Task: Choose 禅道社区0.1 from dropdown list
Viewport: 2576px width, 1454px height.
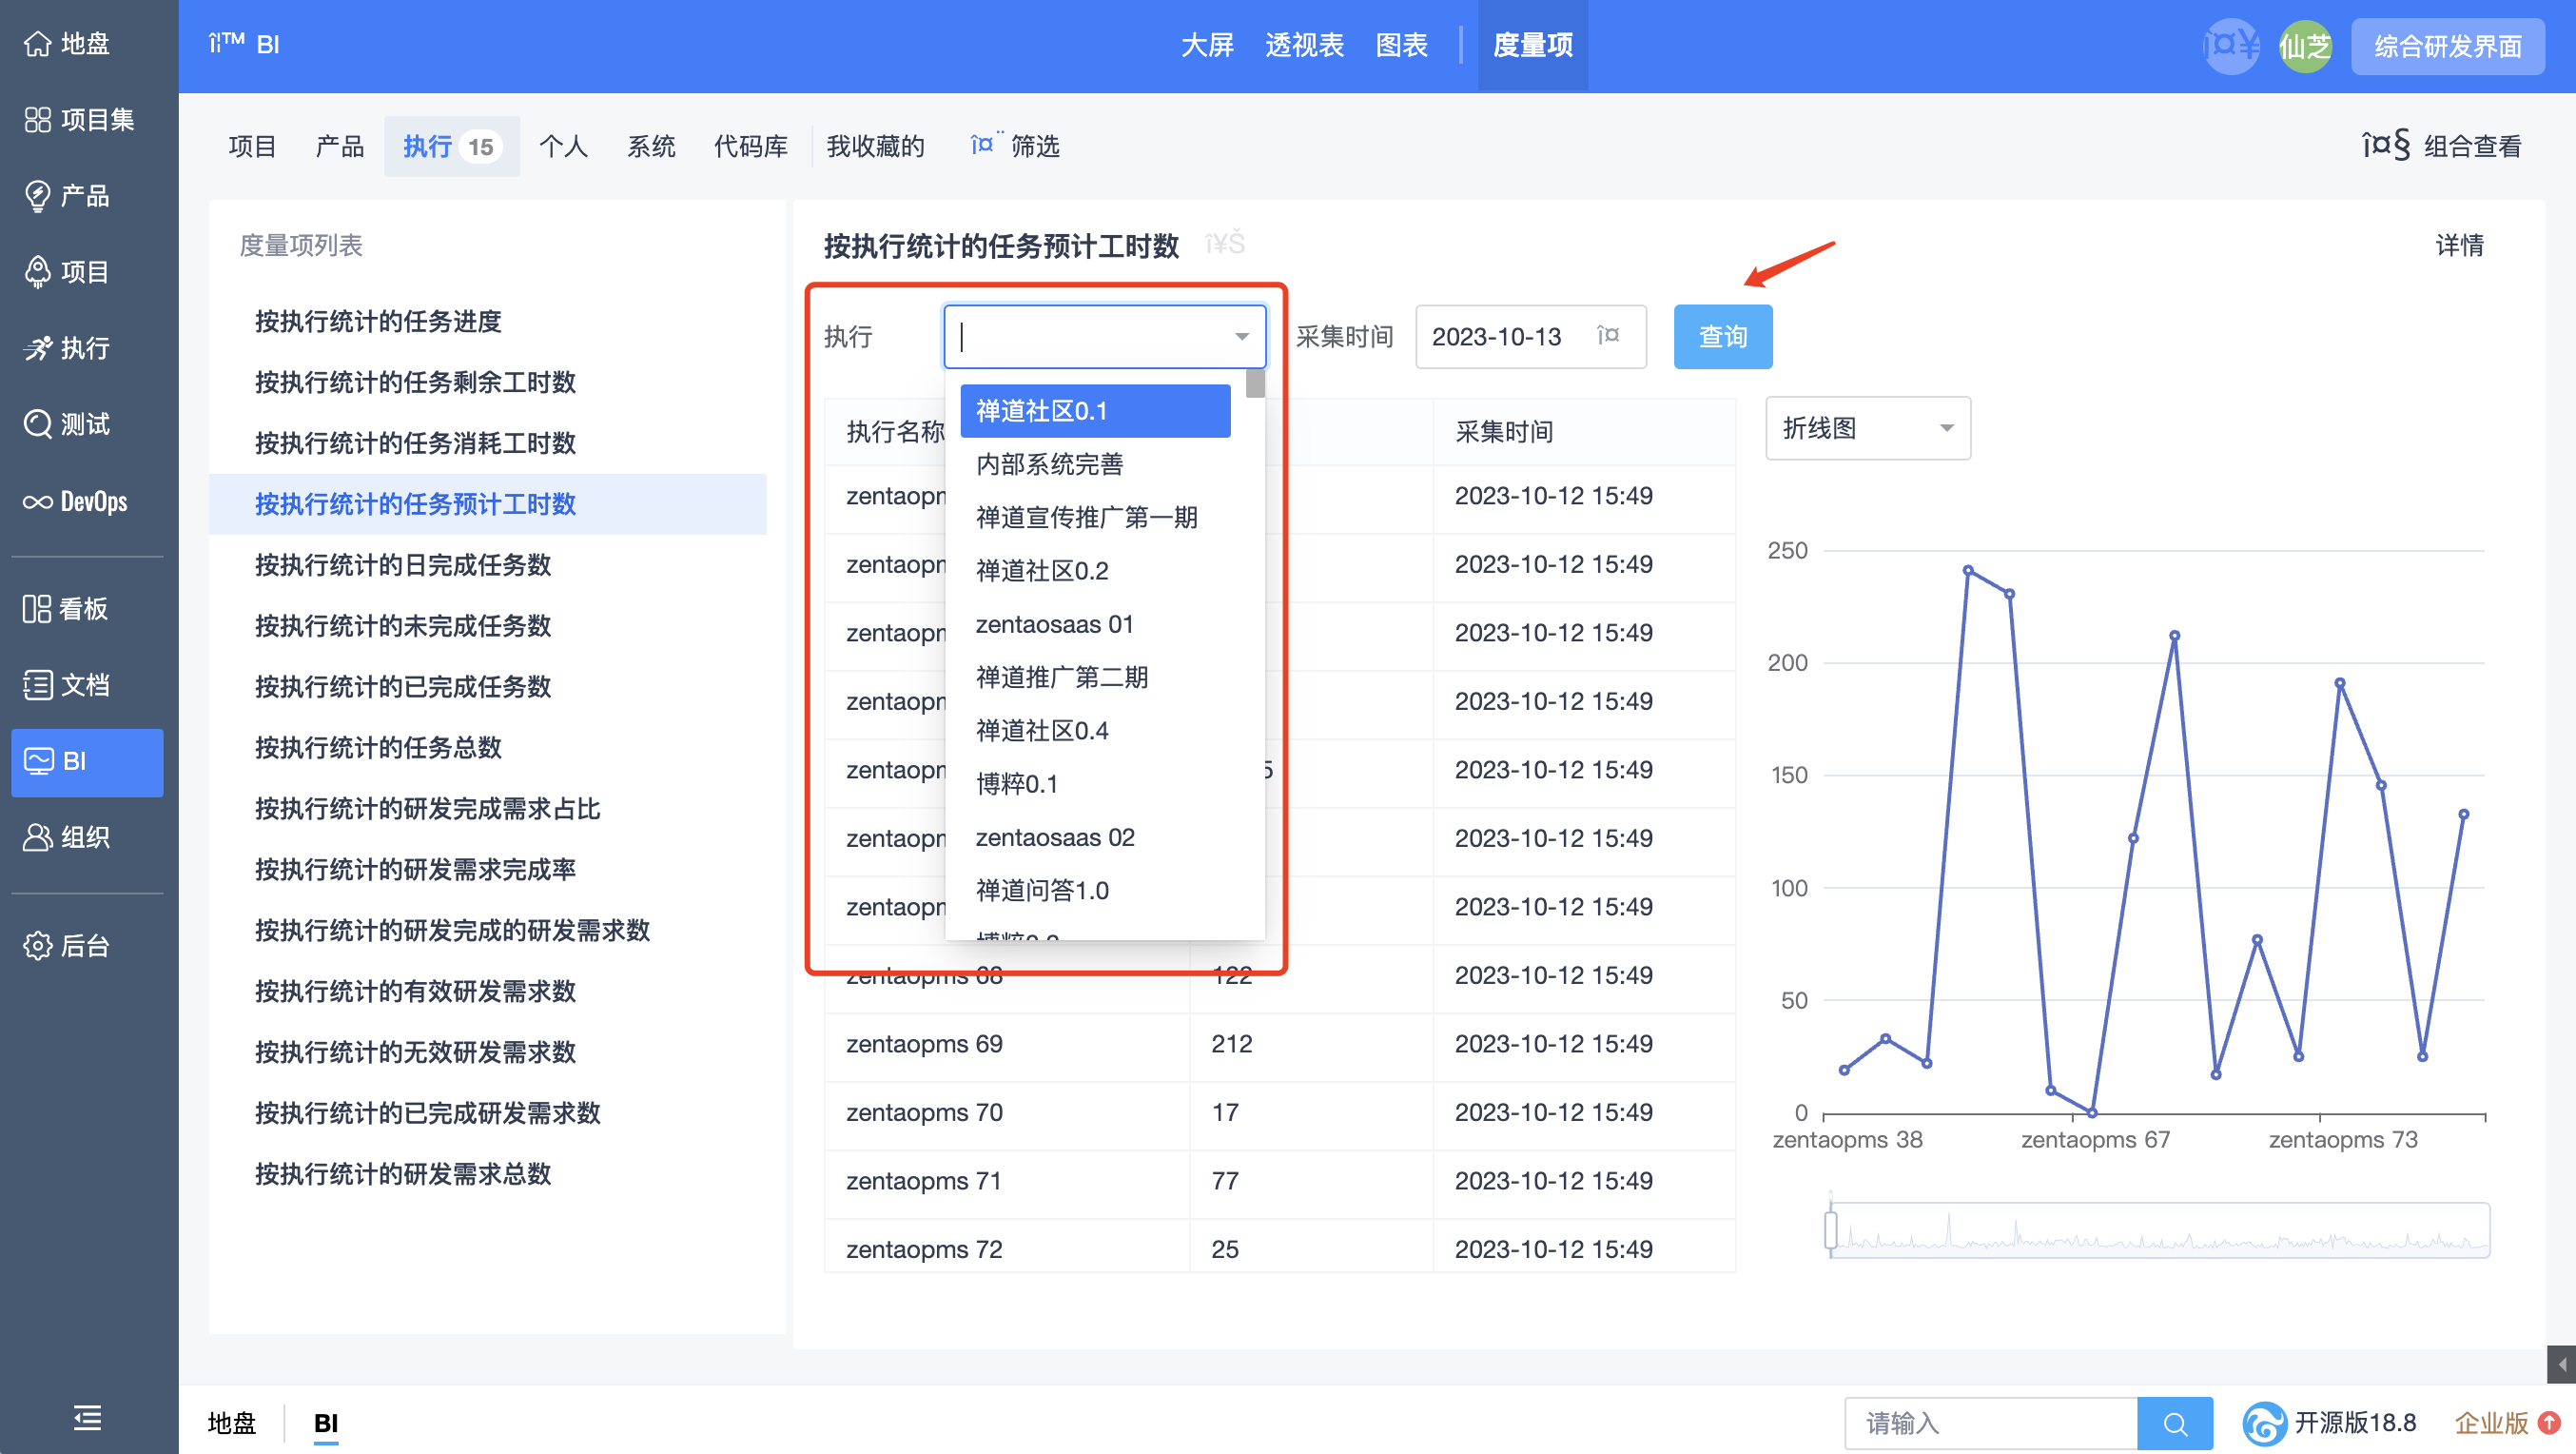Action: (x=1095, y=411)
